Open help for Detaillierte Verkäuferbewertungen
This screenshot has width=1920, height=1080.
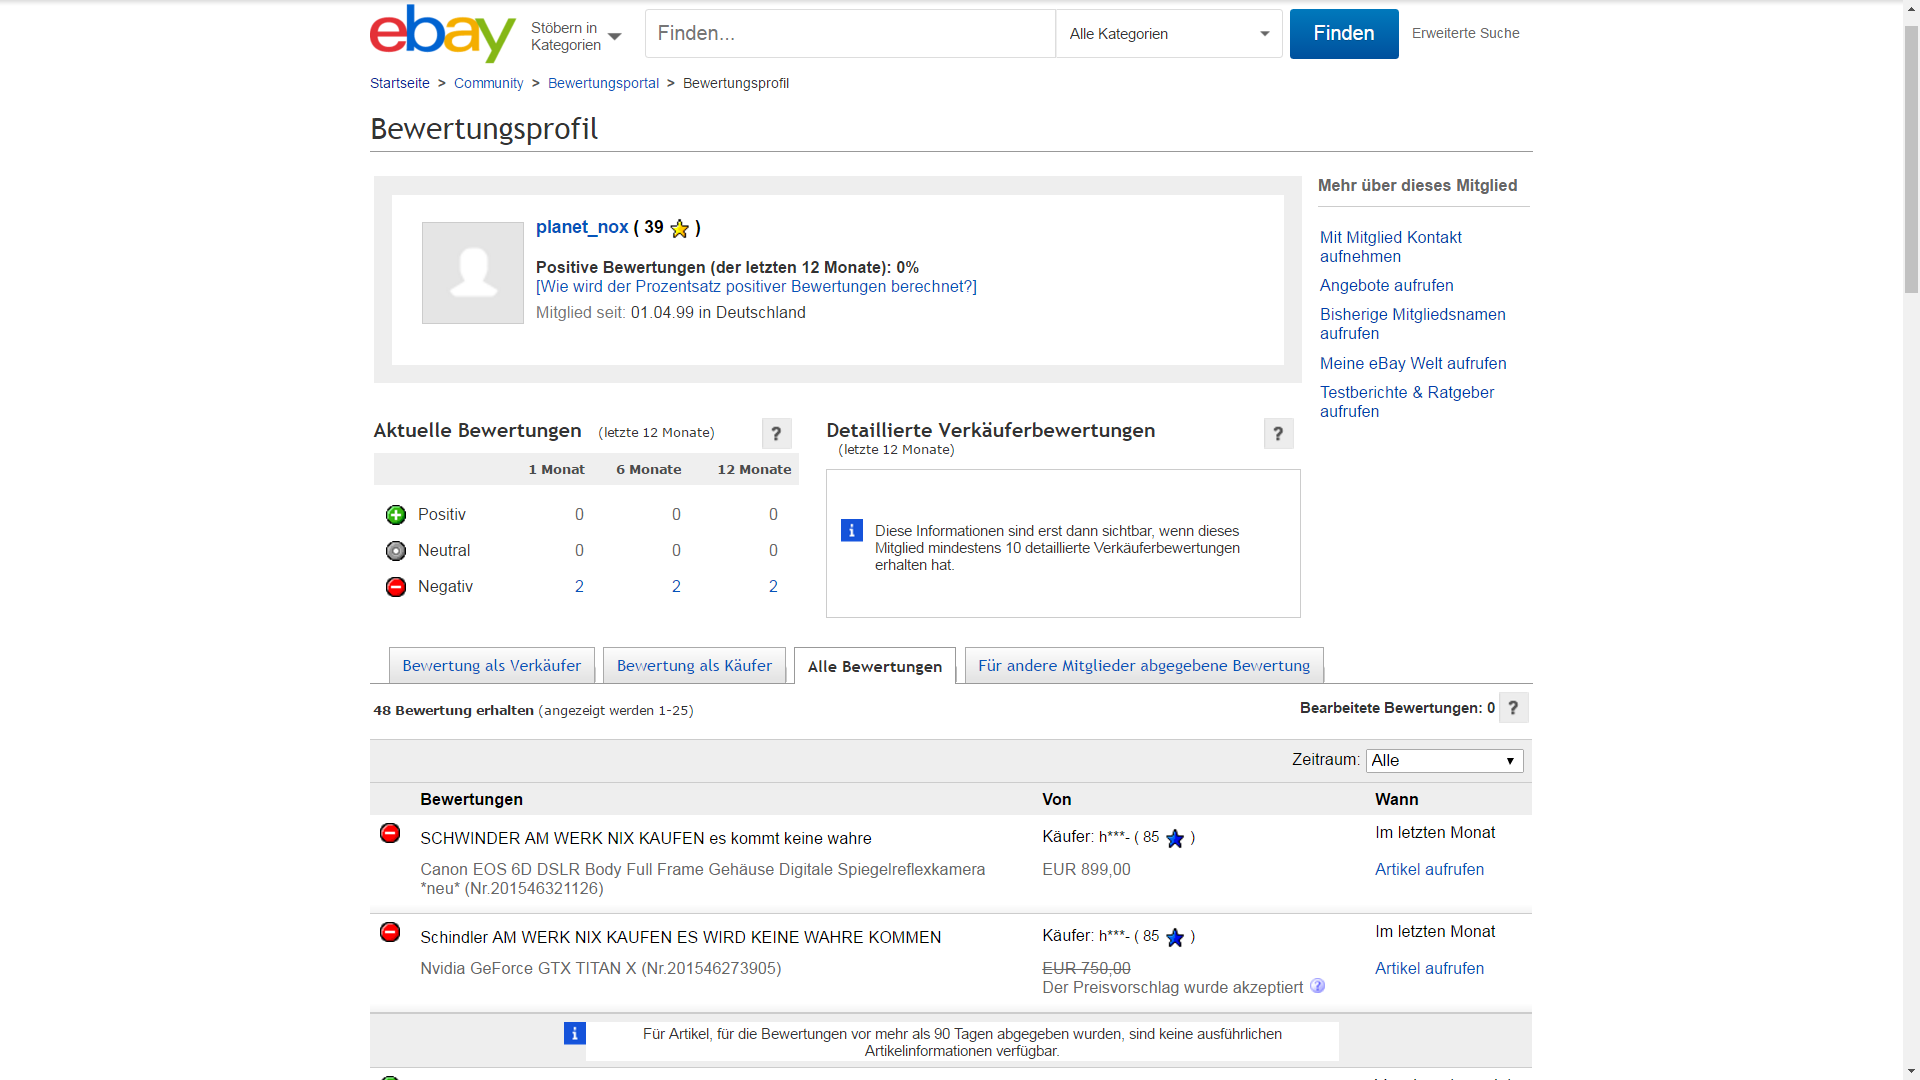tap(1278, 433)
